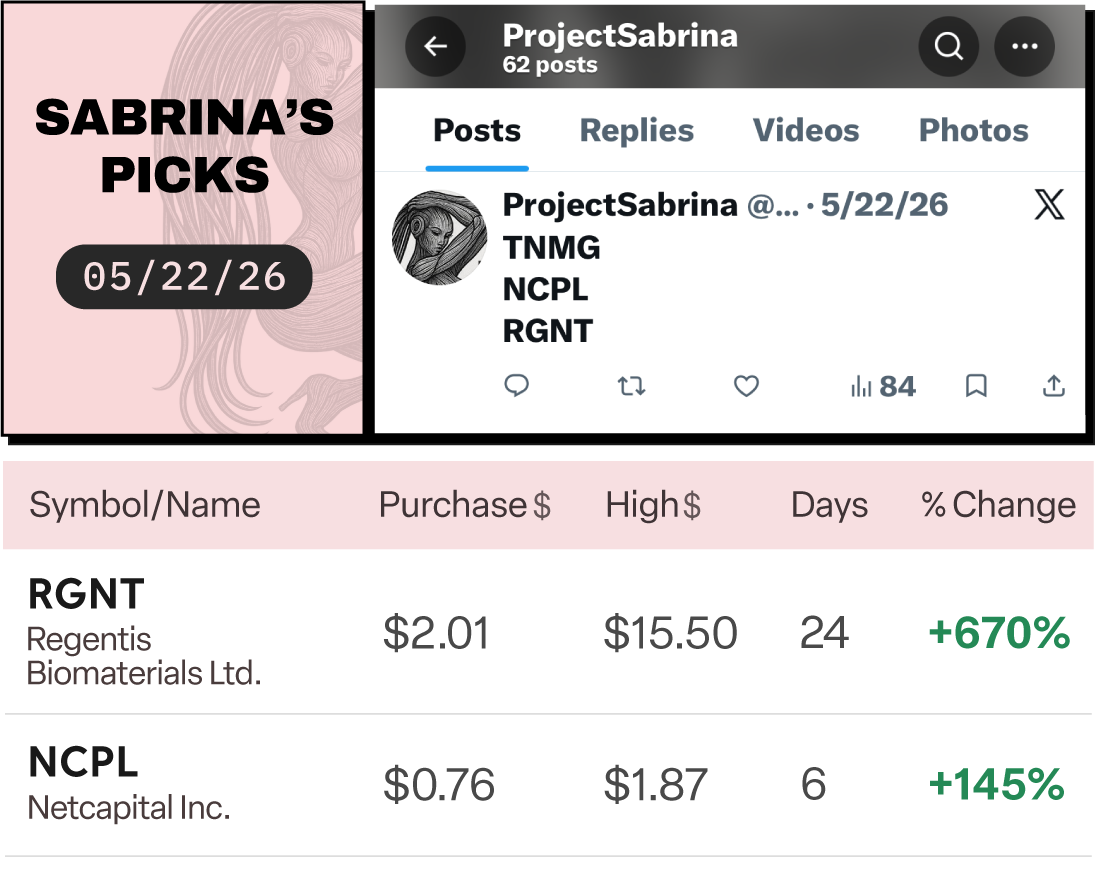Click the X logo on the post
The width and height of the screenshot is (1095, 885).
tap(1049, 205)
